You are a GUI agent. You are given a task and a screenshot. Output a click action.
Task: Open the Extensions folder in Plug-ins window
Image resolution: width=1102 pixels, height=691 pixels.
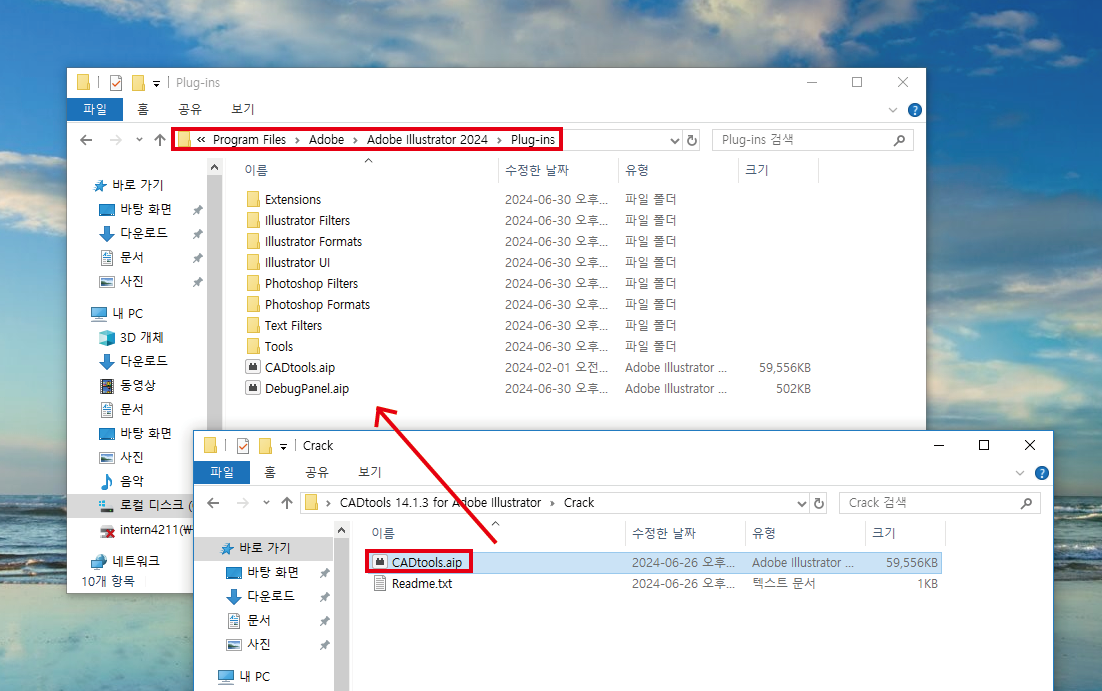[292, 200]
